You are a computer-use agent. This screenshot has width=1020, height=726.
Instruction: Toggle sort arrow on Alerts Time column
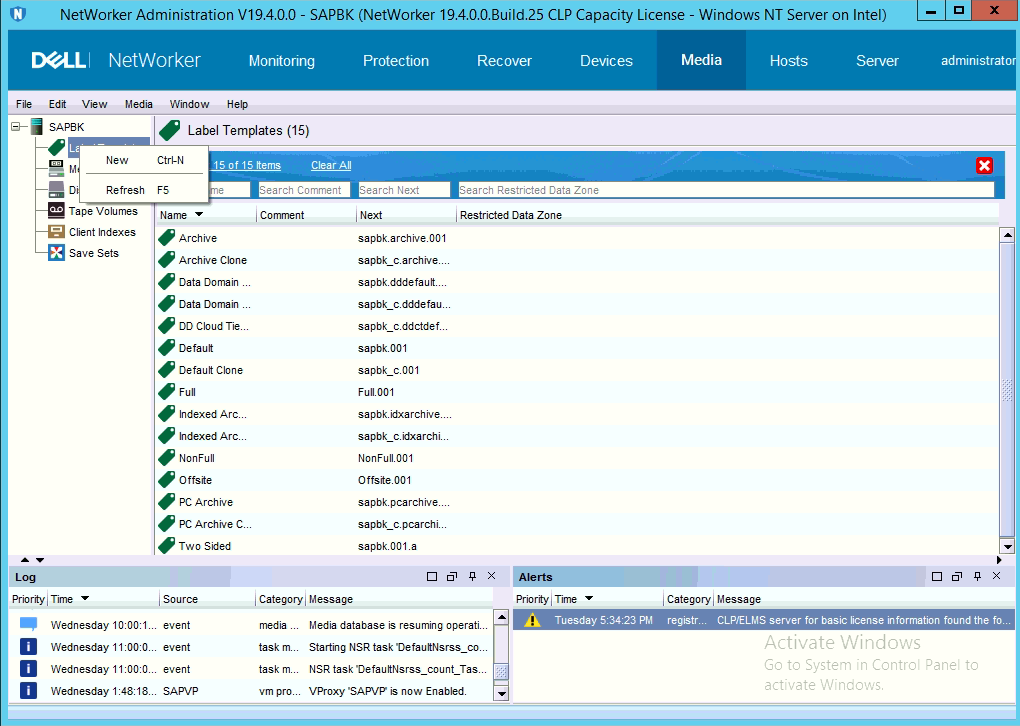click(589, 599)
